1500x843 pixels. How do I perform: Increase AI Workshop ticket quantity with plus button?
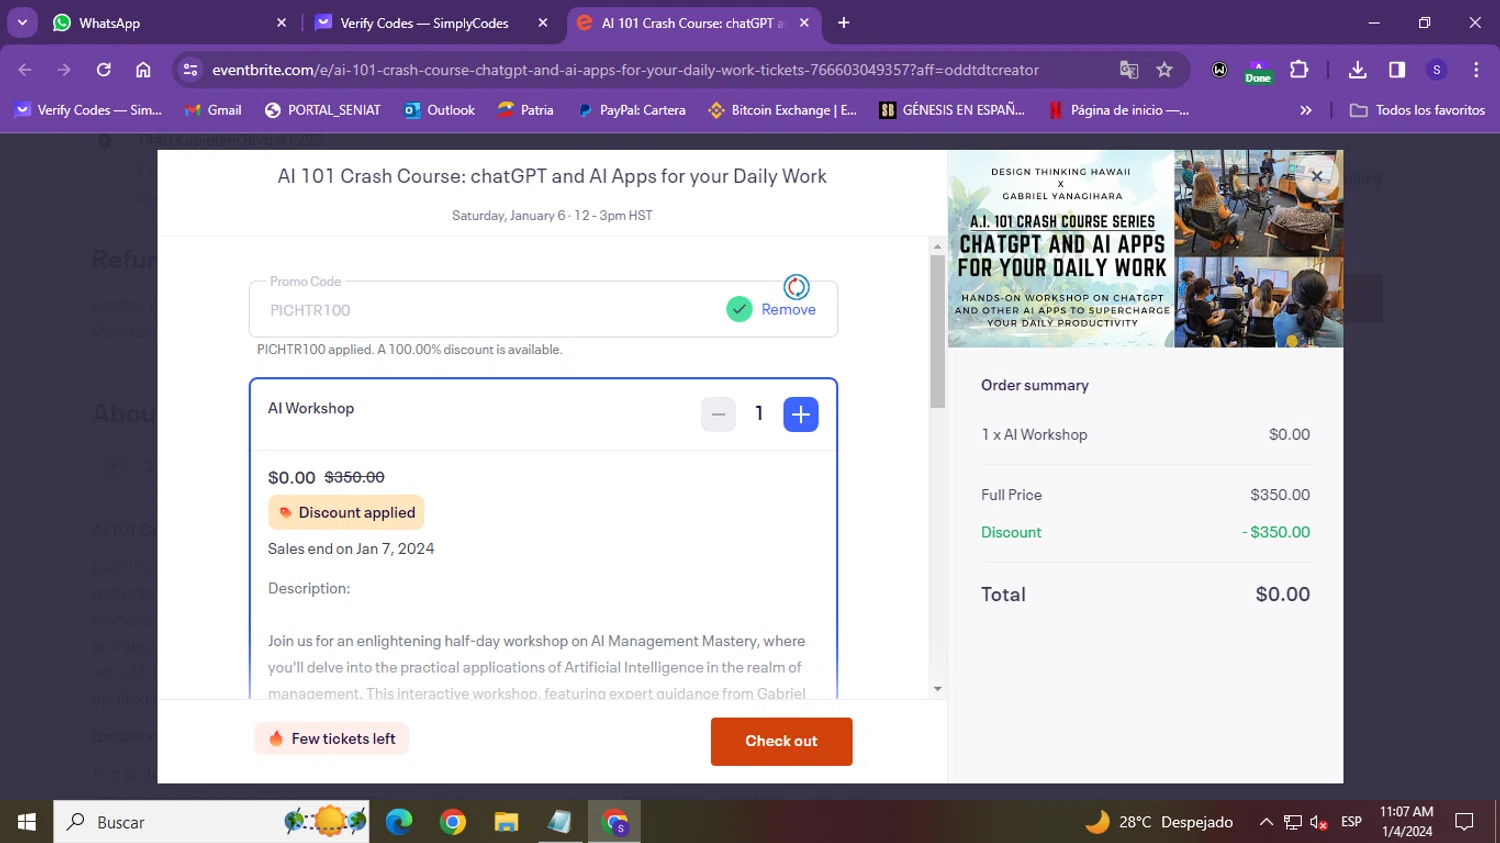[x=800, y=414]
